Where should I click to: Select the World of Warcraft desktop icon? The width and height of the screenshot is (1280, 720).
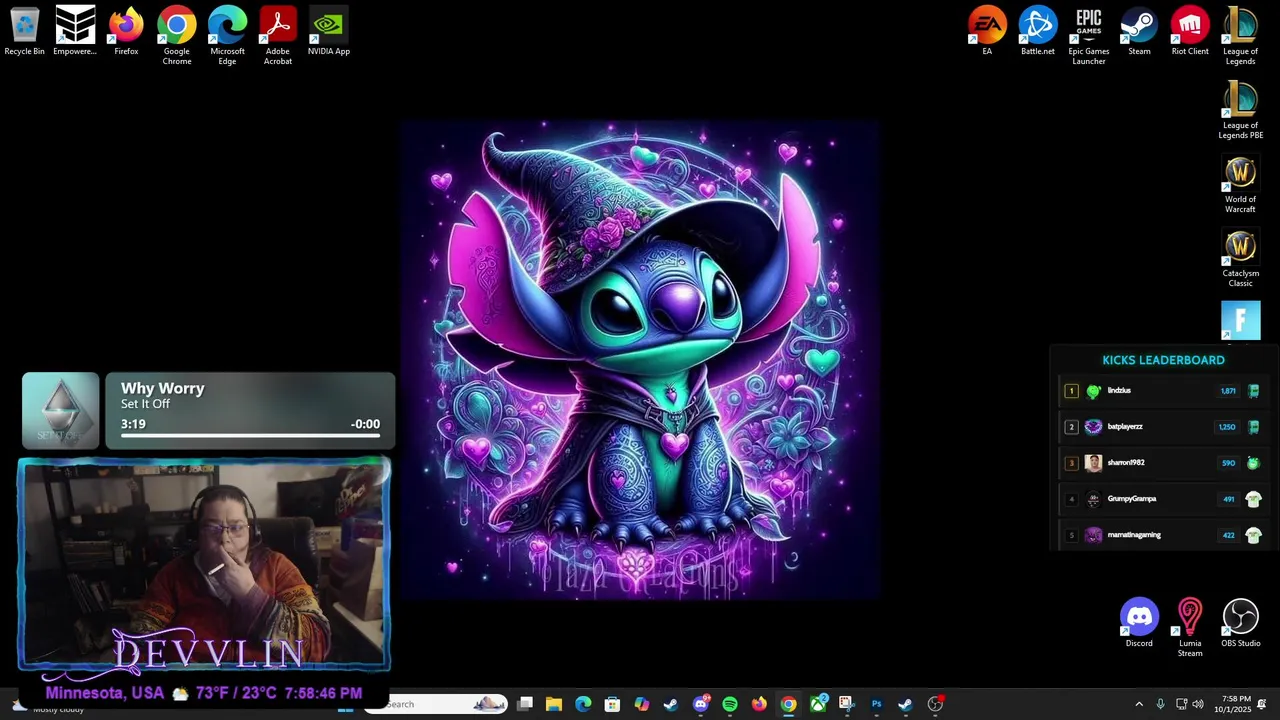pos(1241,184)
